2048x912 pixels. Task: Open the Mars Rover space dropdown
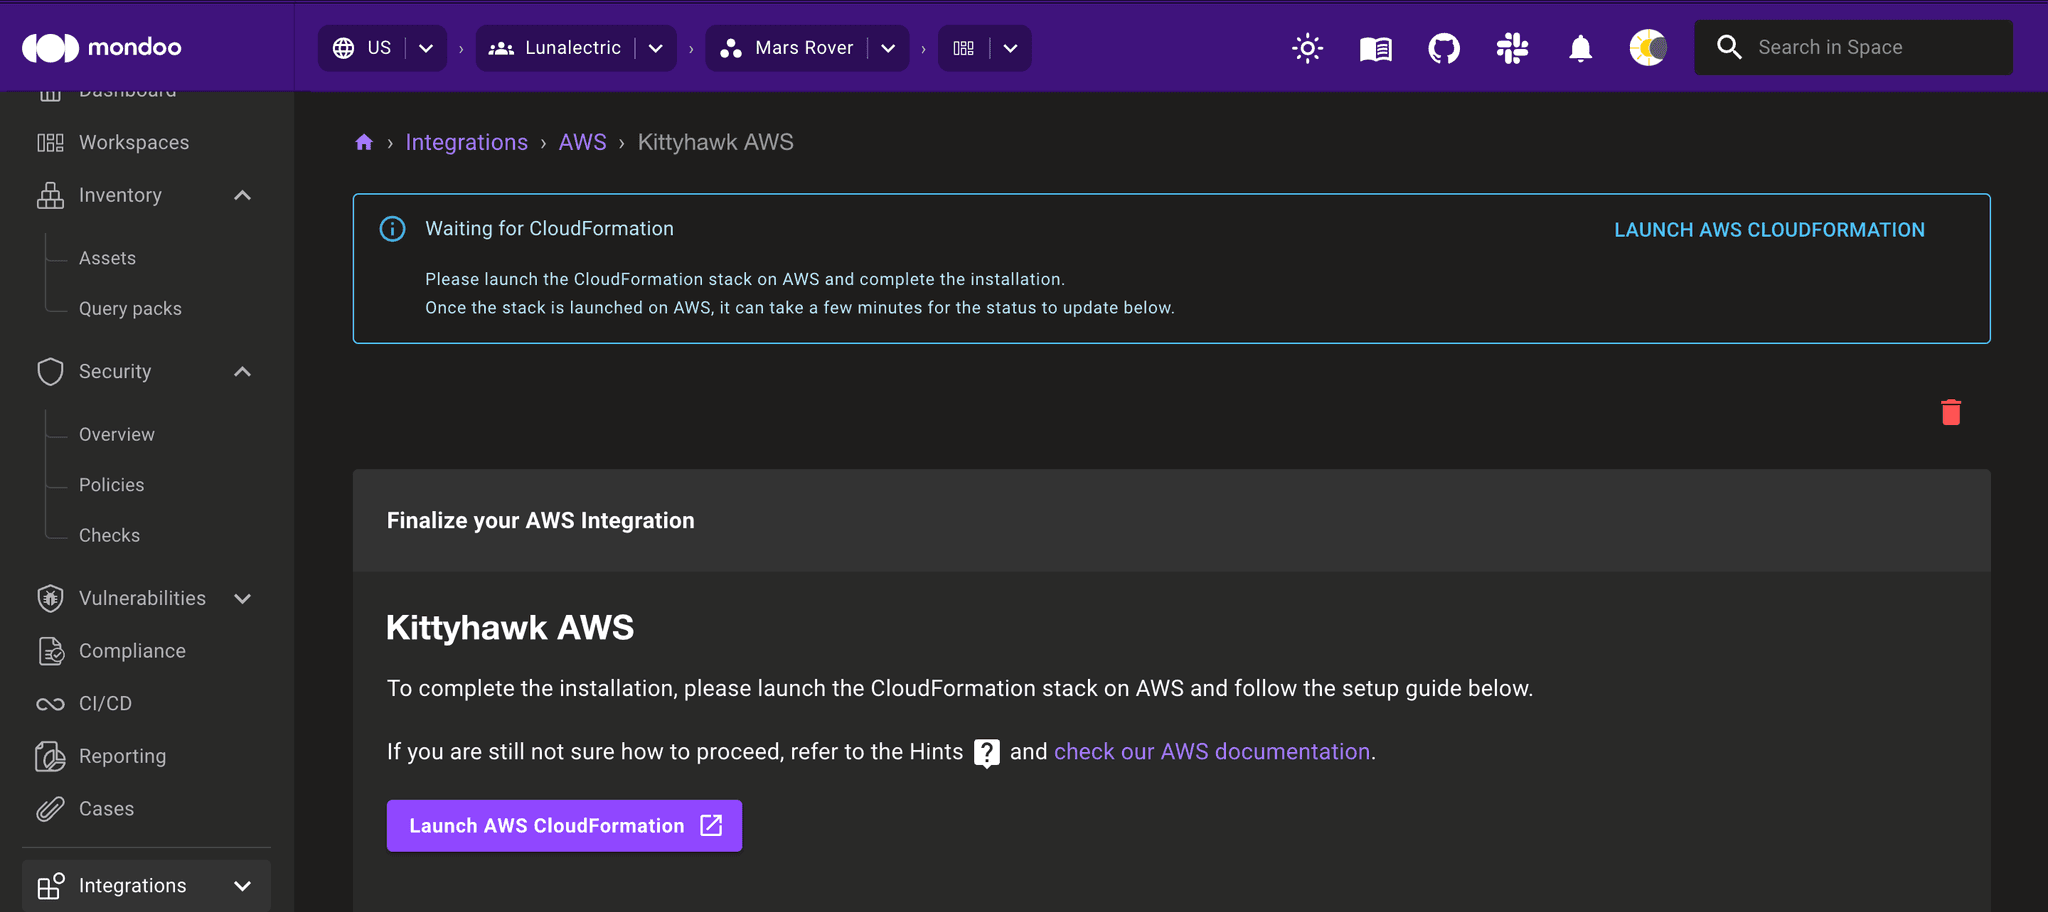tap(888, 47)
